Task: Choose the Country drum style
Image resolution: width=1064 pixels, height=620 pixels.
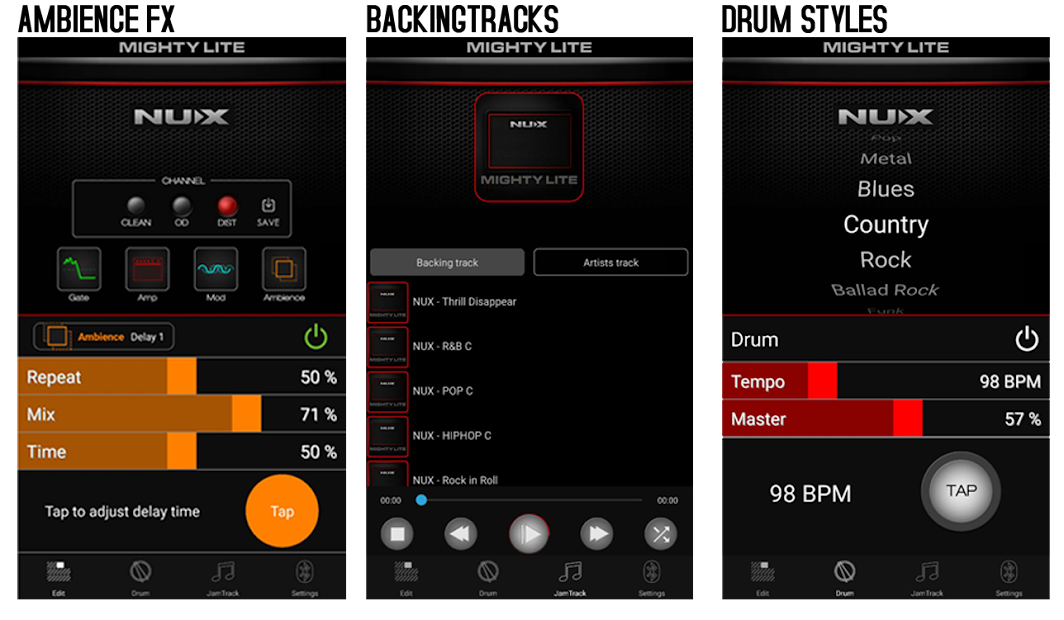Action: (x=886, y=225)
